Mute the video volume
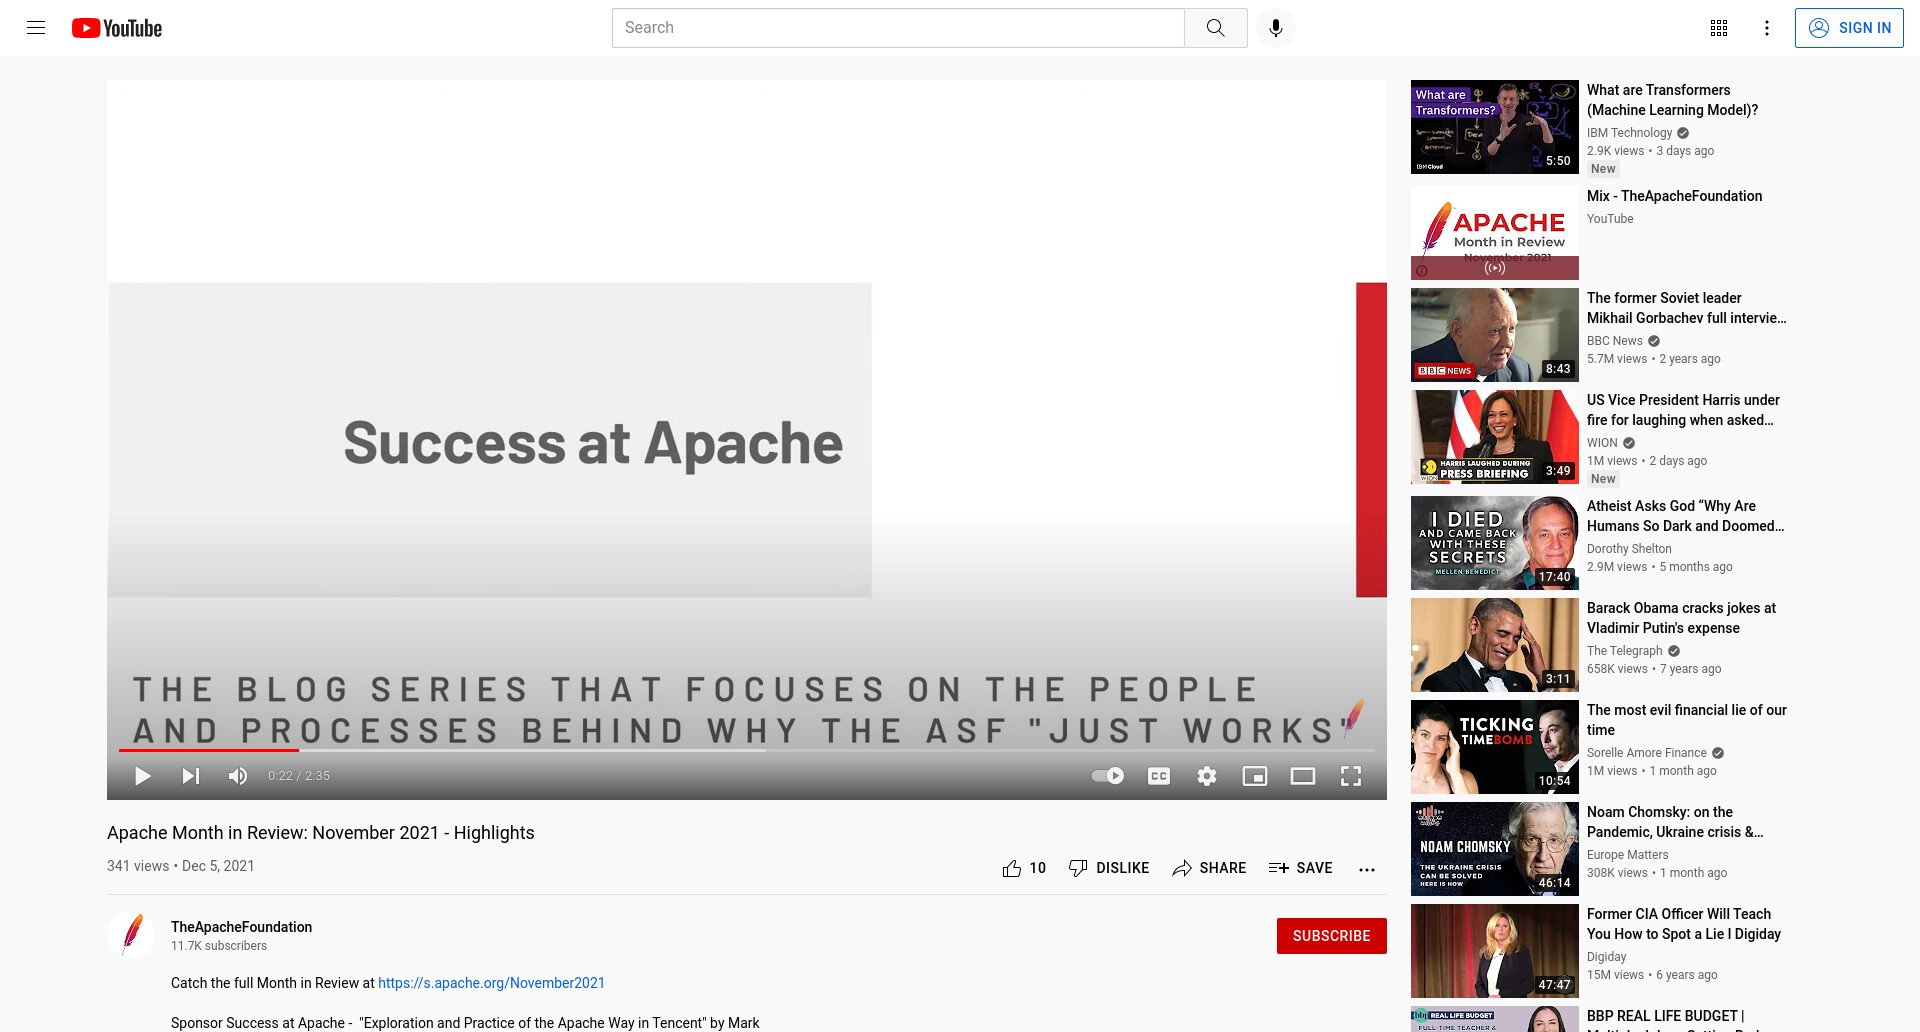1920x1032 pixels. coord(238,776)
